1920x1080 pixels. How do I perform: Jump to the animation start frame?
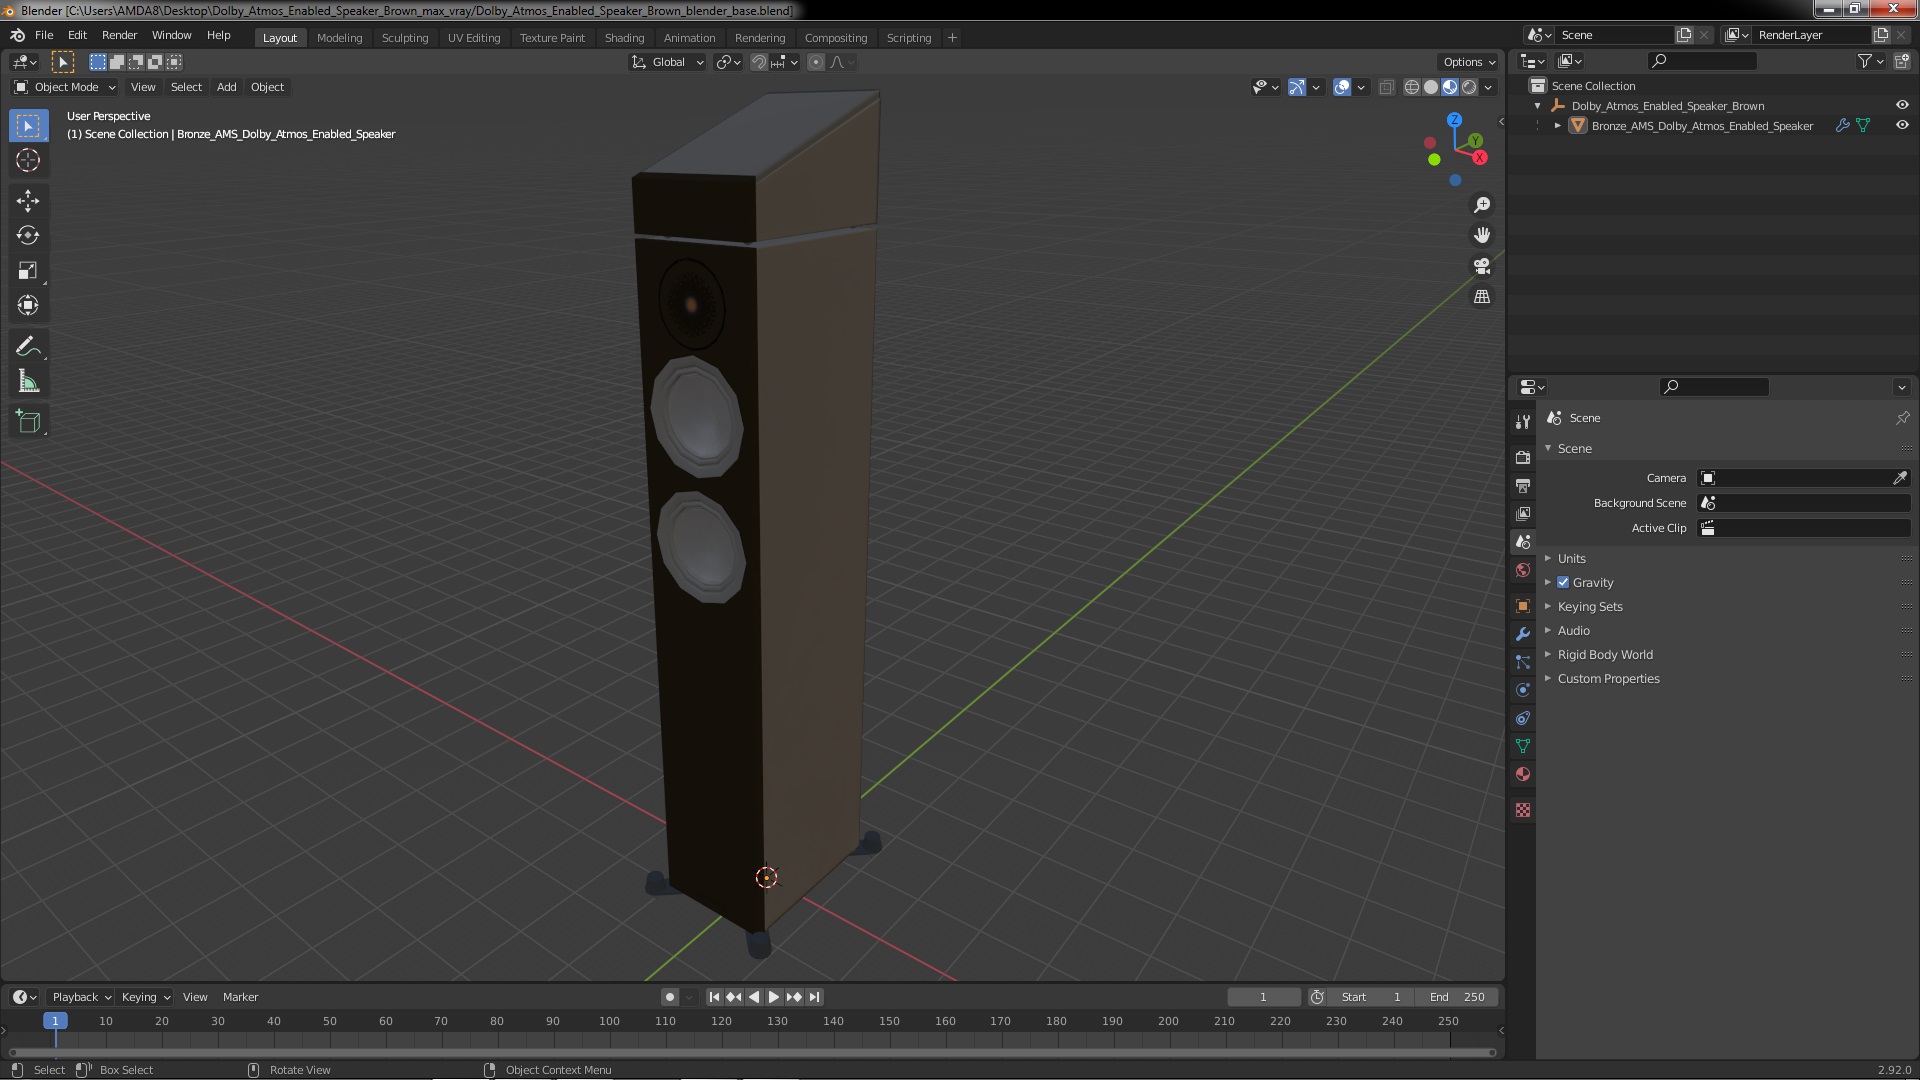[x=714, y=997]
